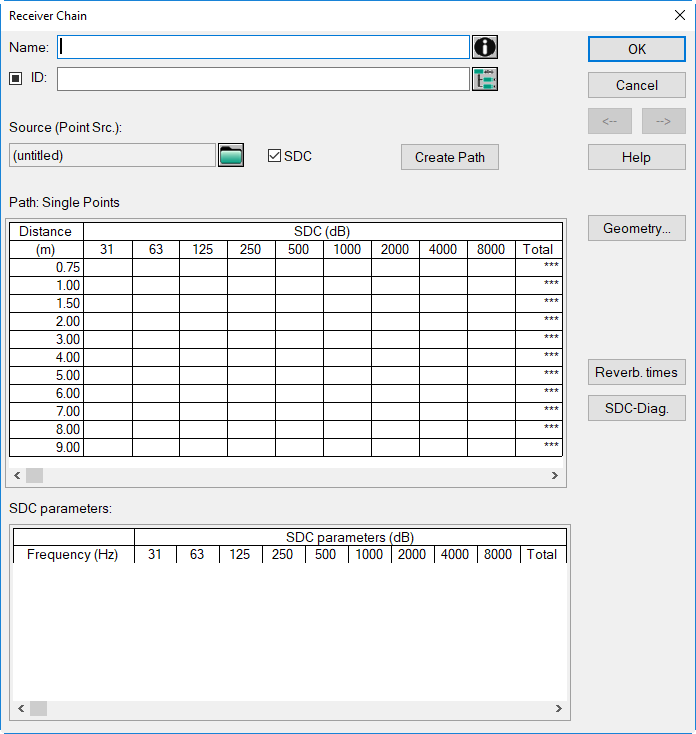Click the Total cell in the 9.00 row
The height and width of the screenshot is (734, 696).
click(x=539, y=448)
